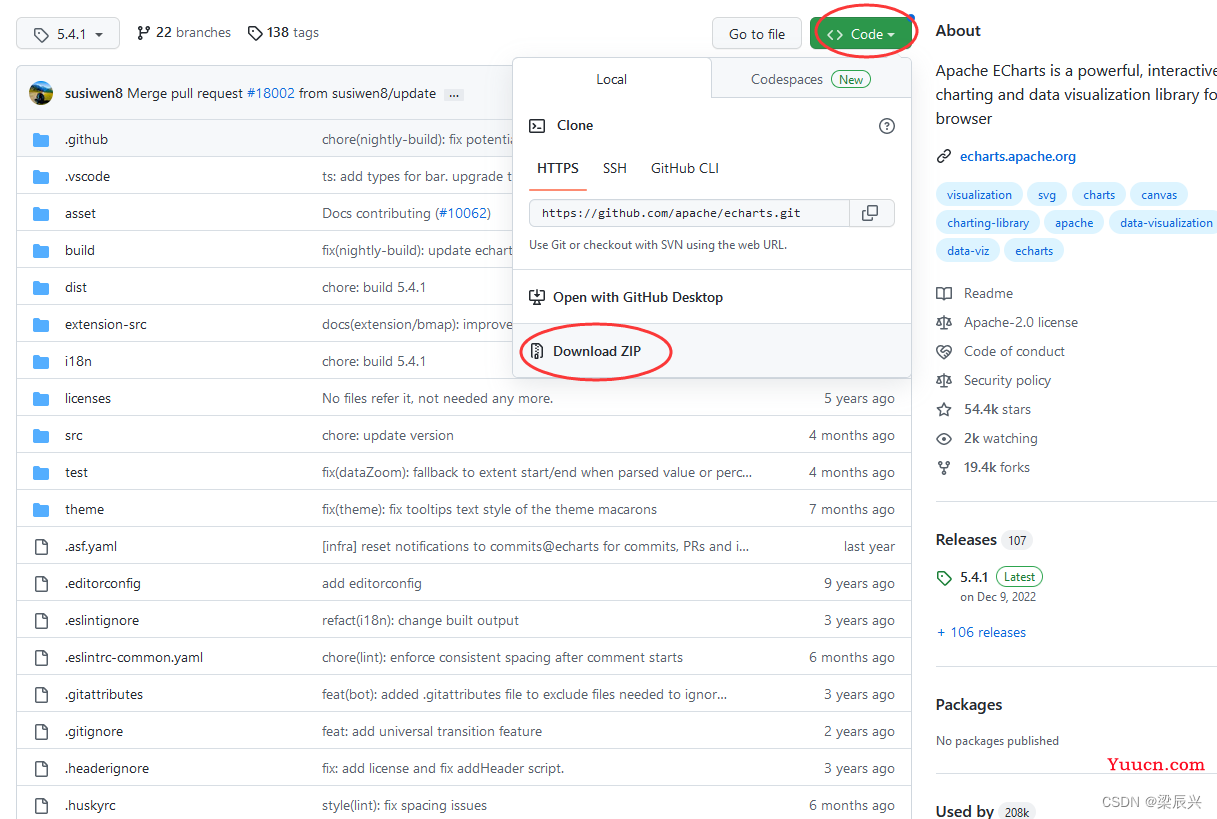Open the licenses folder
1217x819 pixels.
coord(88,398)
